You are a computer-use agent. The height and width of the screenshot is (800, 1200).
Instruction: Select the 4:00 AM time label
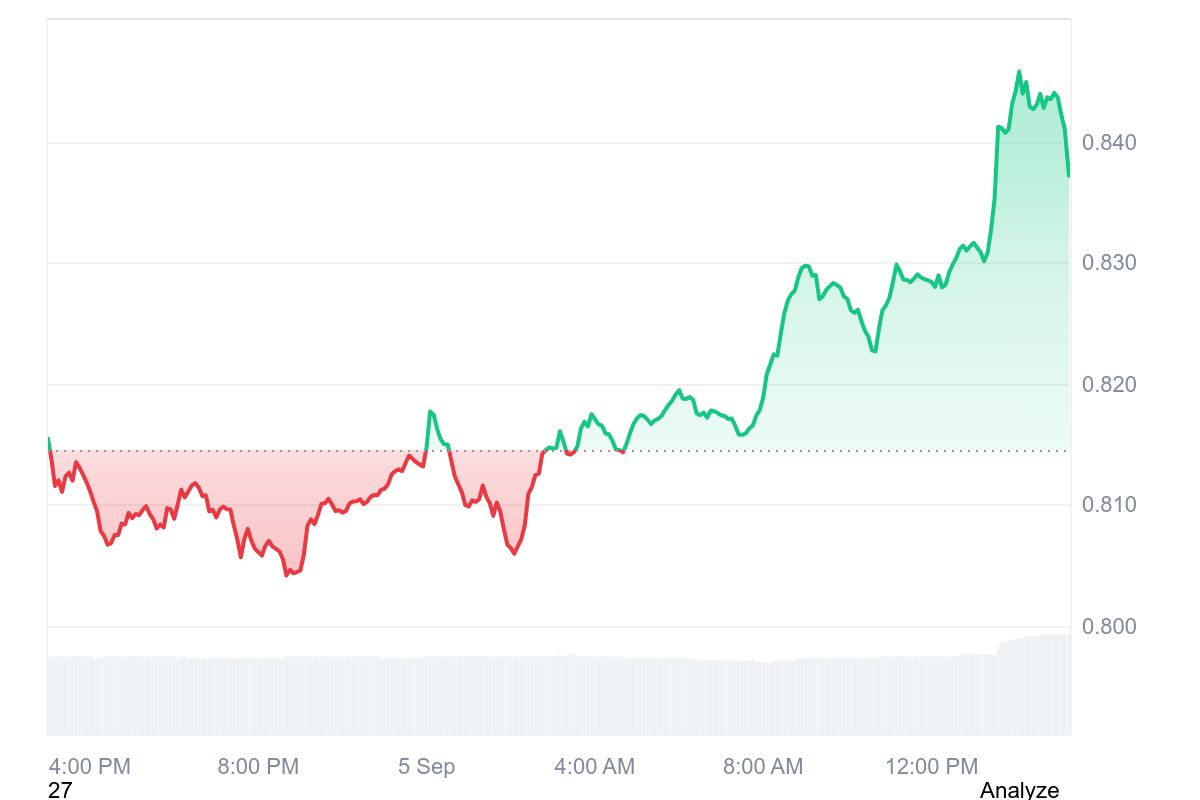tap(595, 767)
